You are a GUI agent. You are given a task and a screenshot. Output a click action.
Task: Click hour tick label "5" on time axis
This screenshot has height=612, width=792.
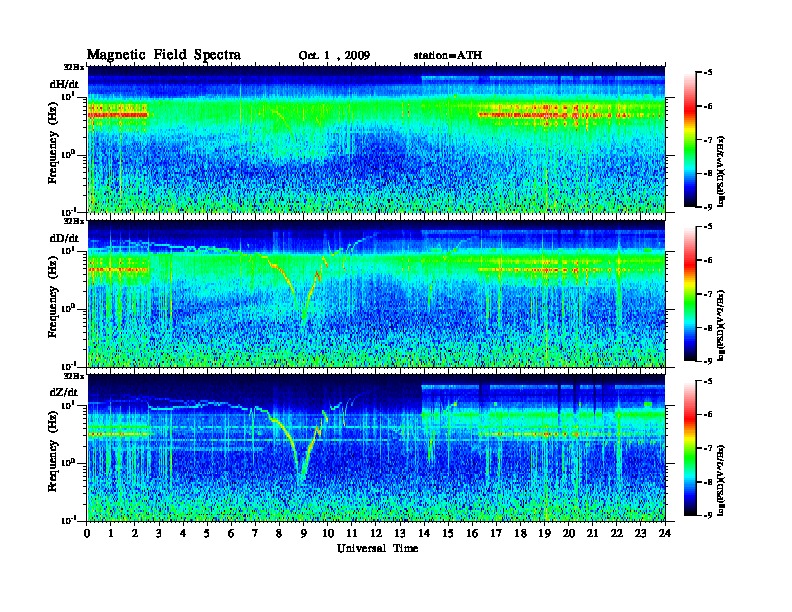click(x=207, y=534)
